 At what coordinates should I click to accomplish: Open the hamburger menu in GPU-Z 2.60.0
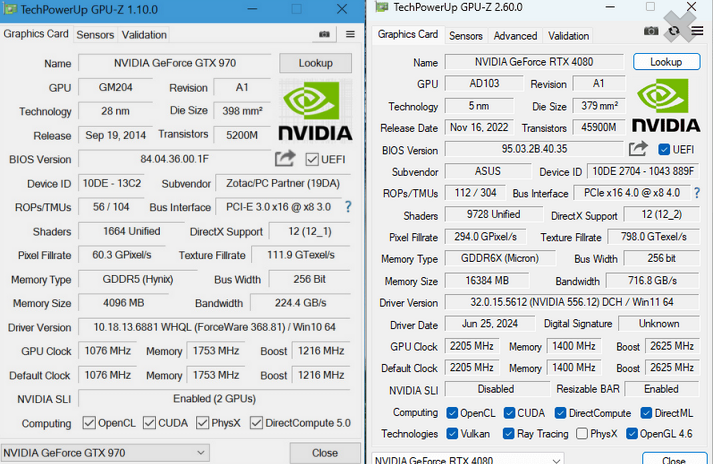click(x=697, y=31)
